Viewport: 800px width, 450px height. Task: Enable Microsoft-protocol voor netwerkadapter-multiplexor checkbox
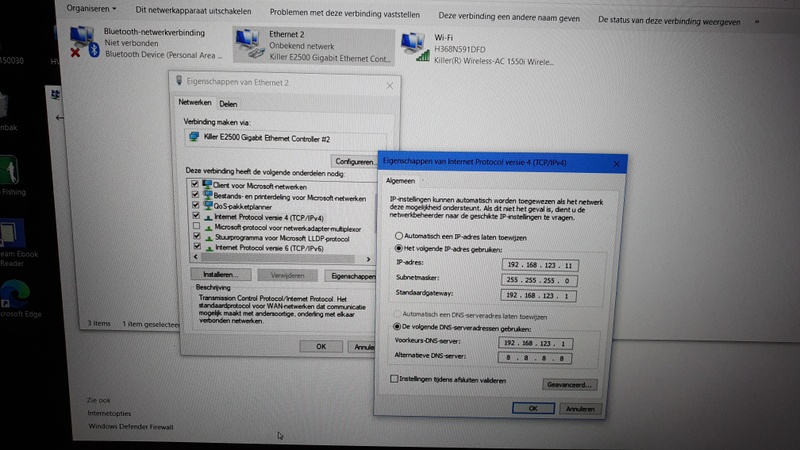coord(196,226)
